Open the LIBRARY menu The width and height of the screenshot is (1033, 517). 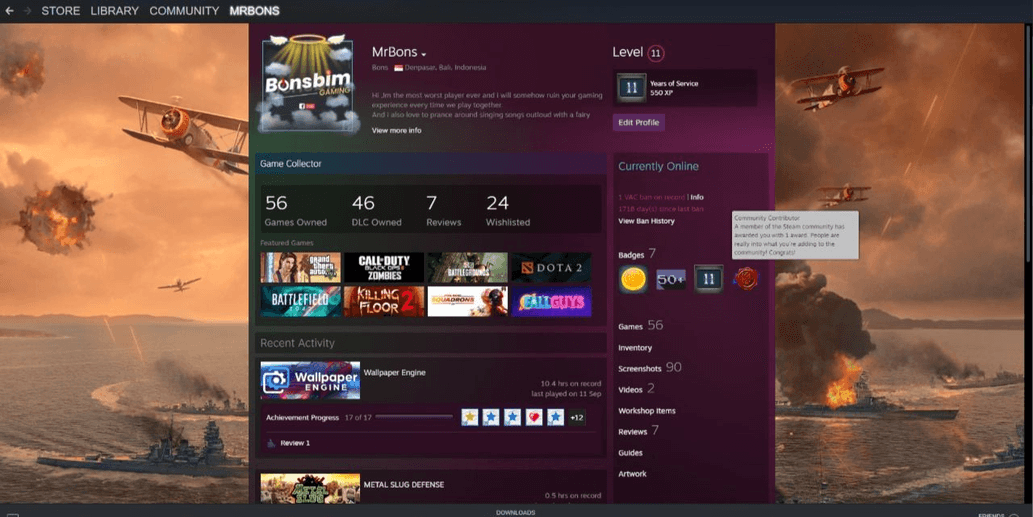[x=115, y=11]
